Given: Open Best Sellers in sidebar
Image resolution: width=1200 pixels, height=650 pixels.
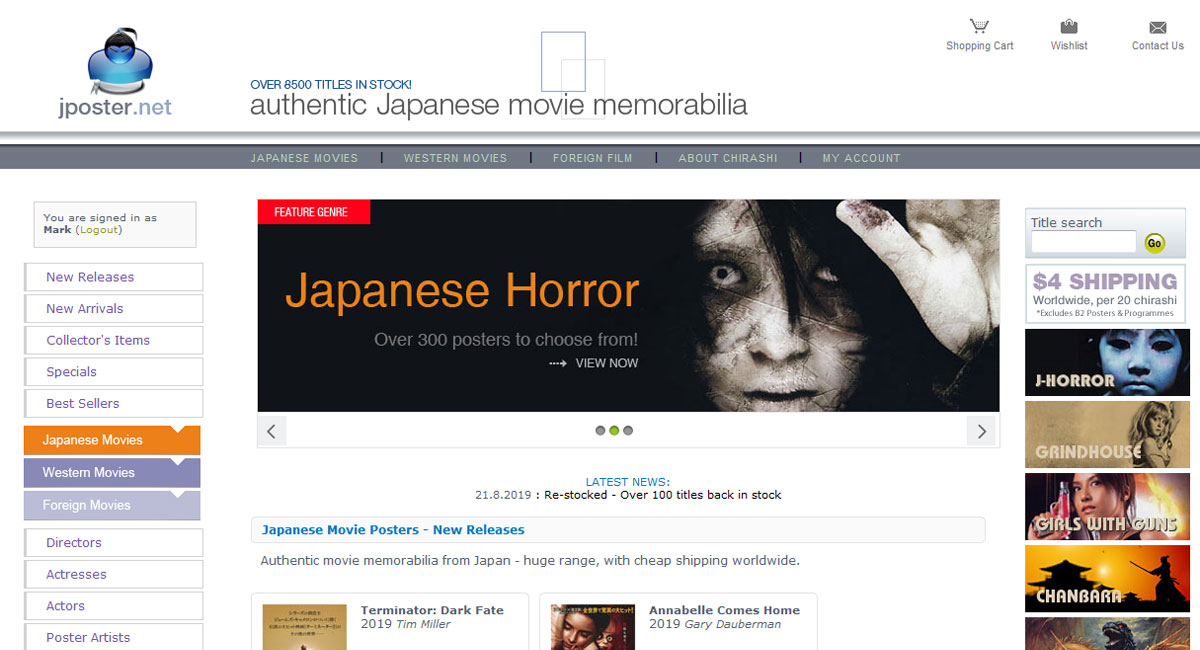Looking at the screenshot, I should click(x=114, y=403).
